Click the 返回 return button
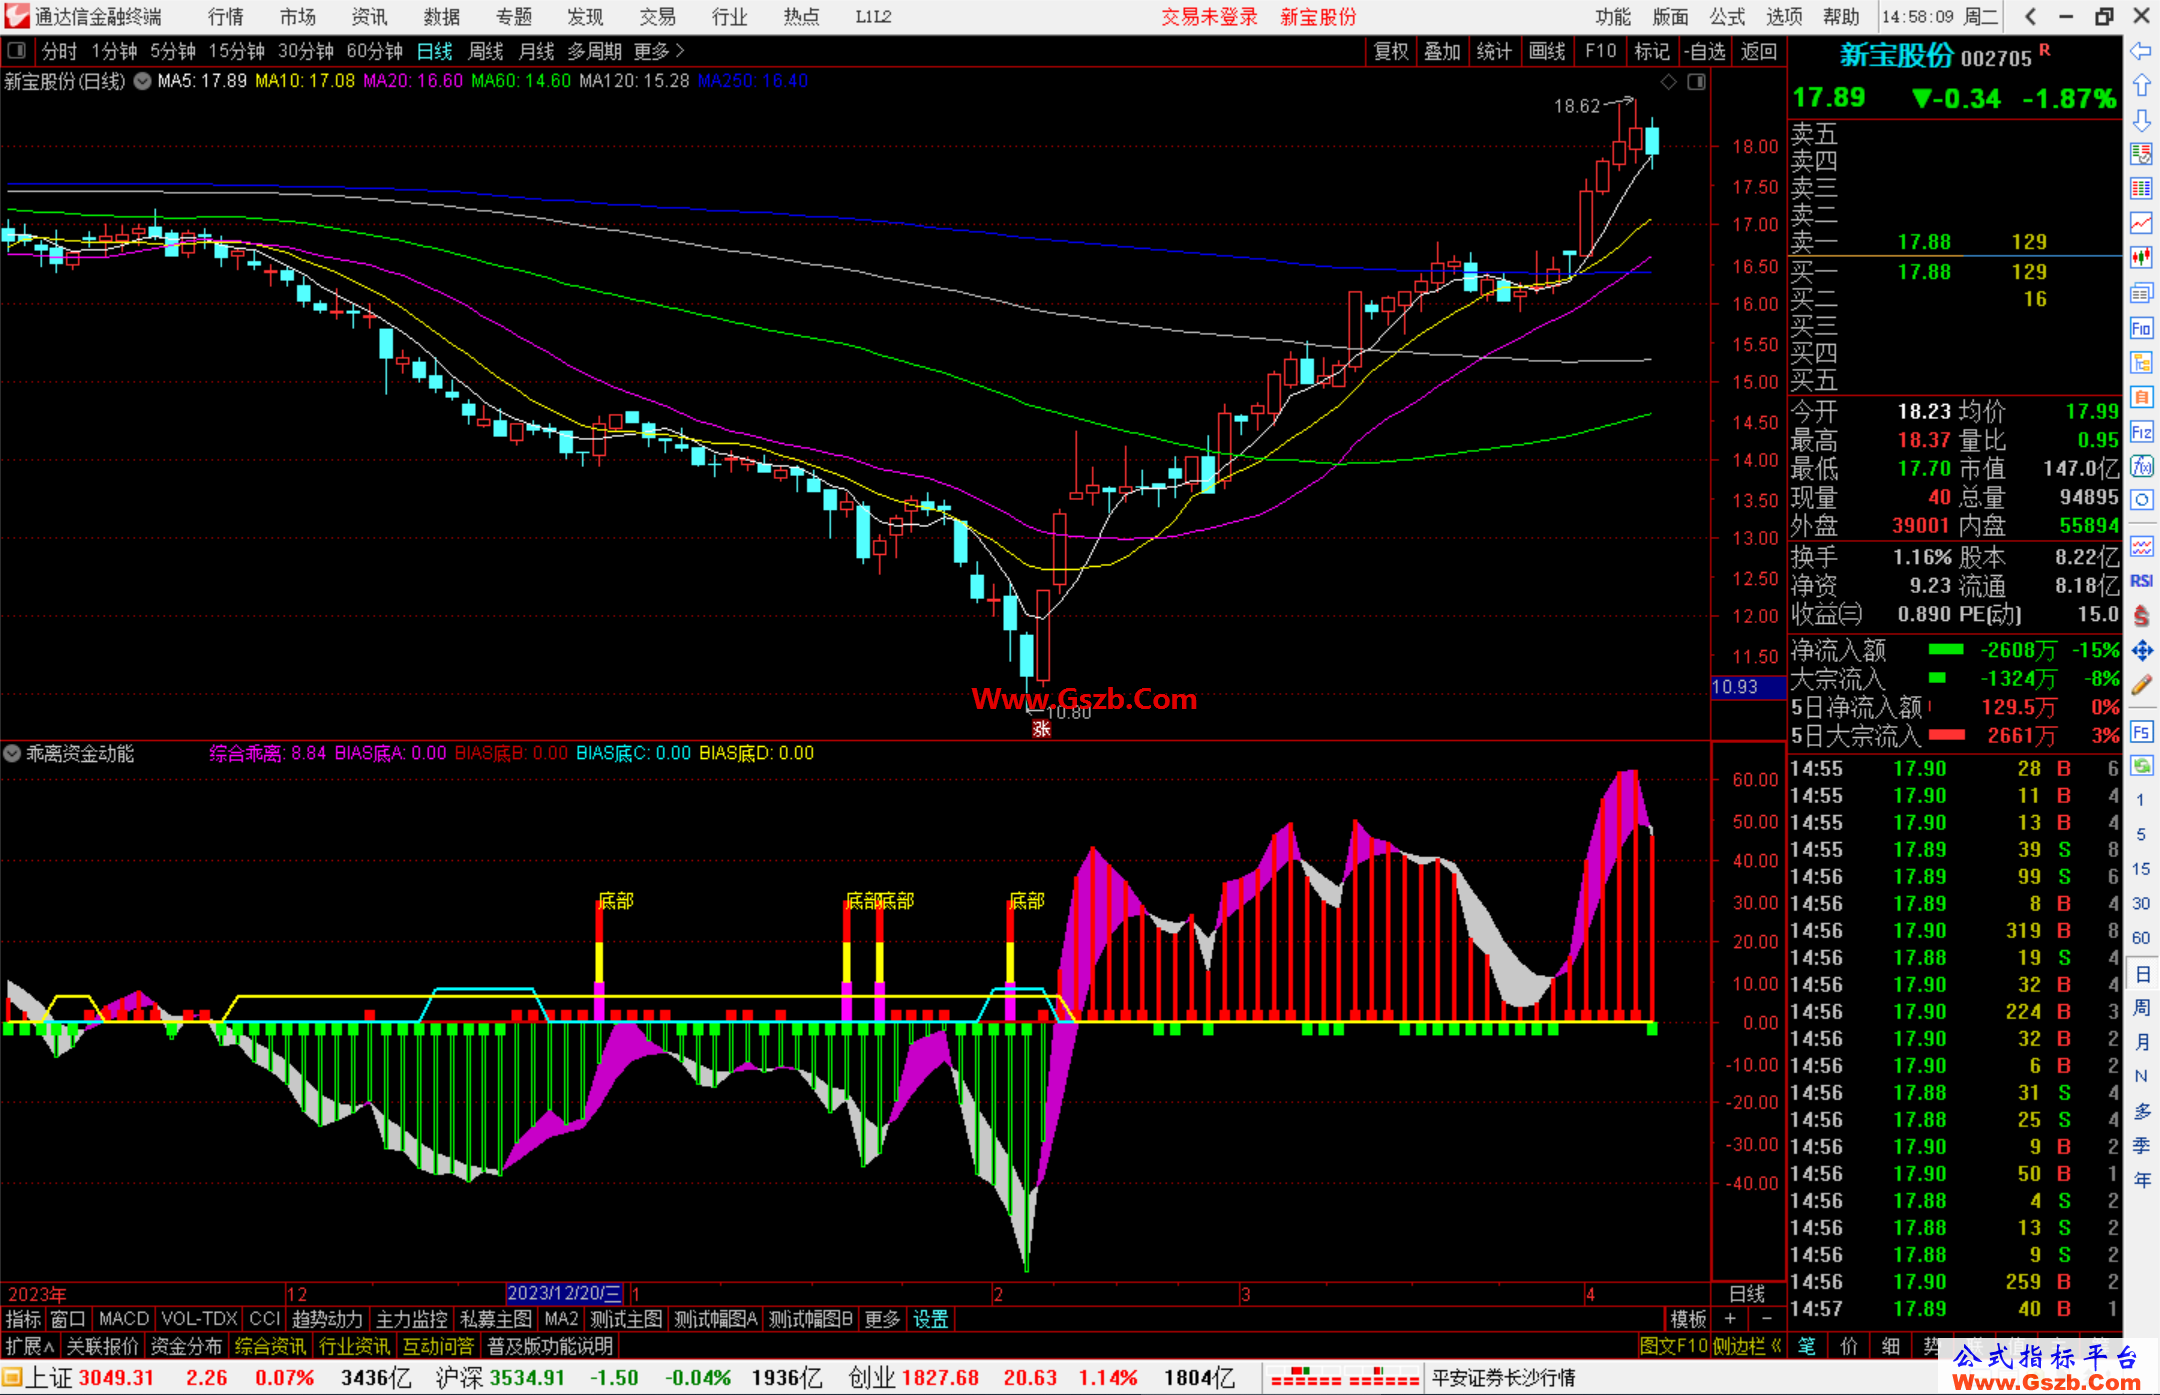Image resolution: width=2160 pixels, height=1395 pixels. [1758, 51]
